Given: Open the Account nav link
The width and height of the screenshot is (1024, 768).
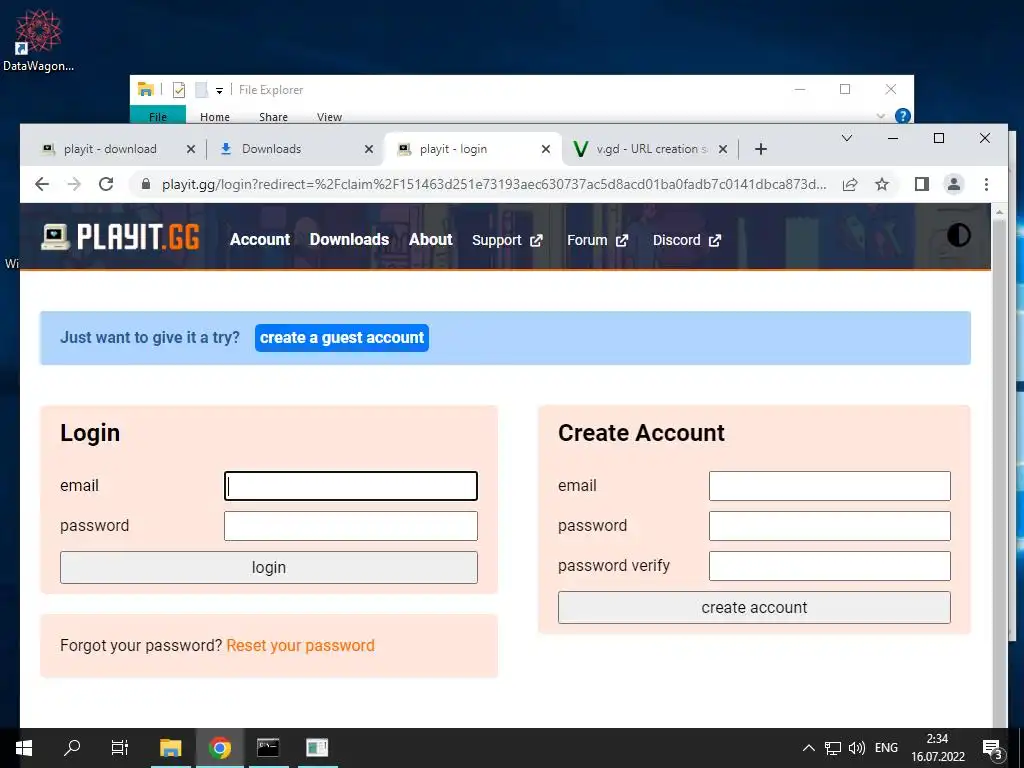Looking at the screenshot, I should (x=260, y=240).
